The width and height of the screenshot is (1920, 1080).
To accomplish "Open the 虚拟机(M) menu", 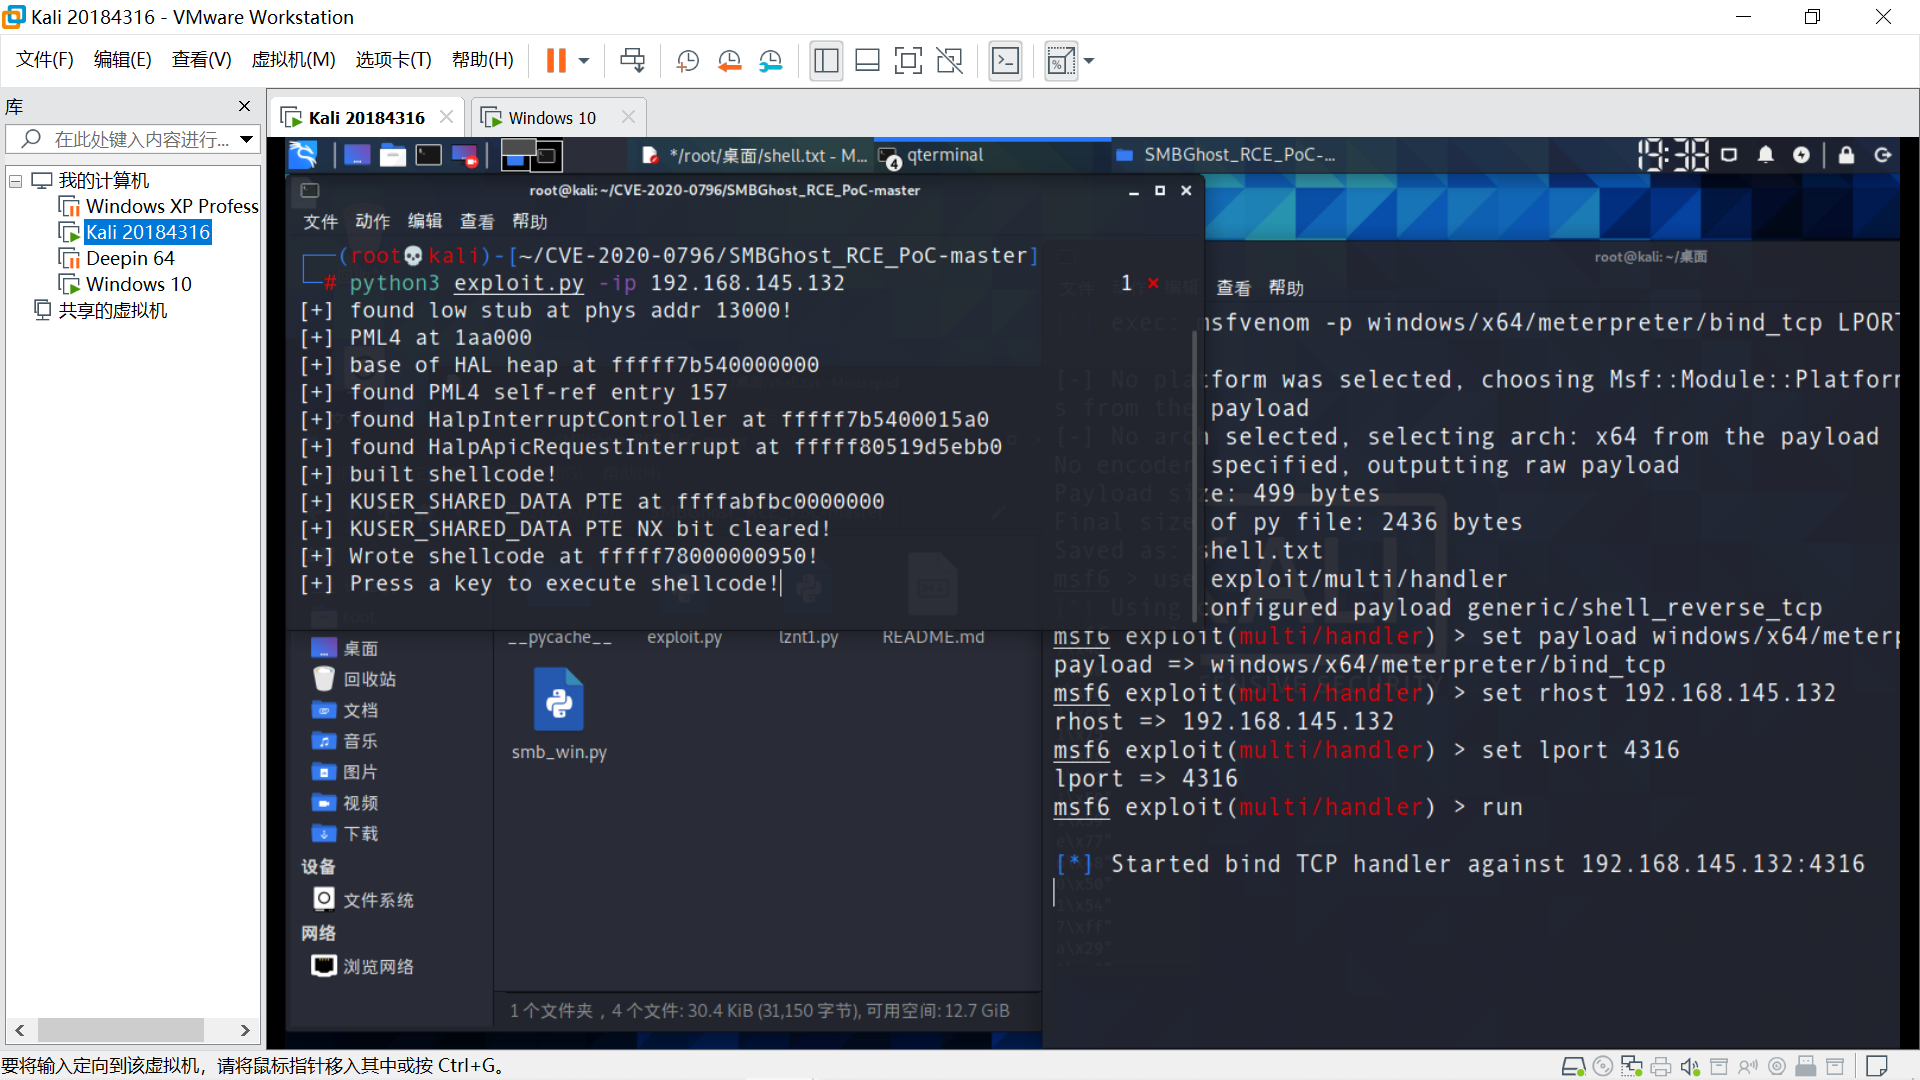I will [x=293, y=60].
